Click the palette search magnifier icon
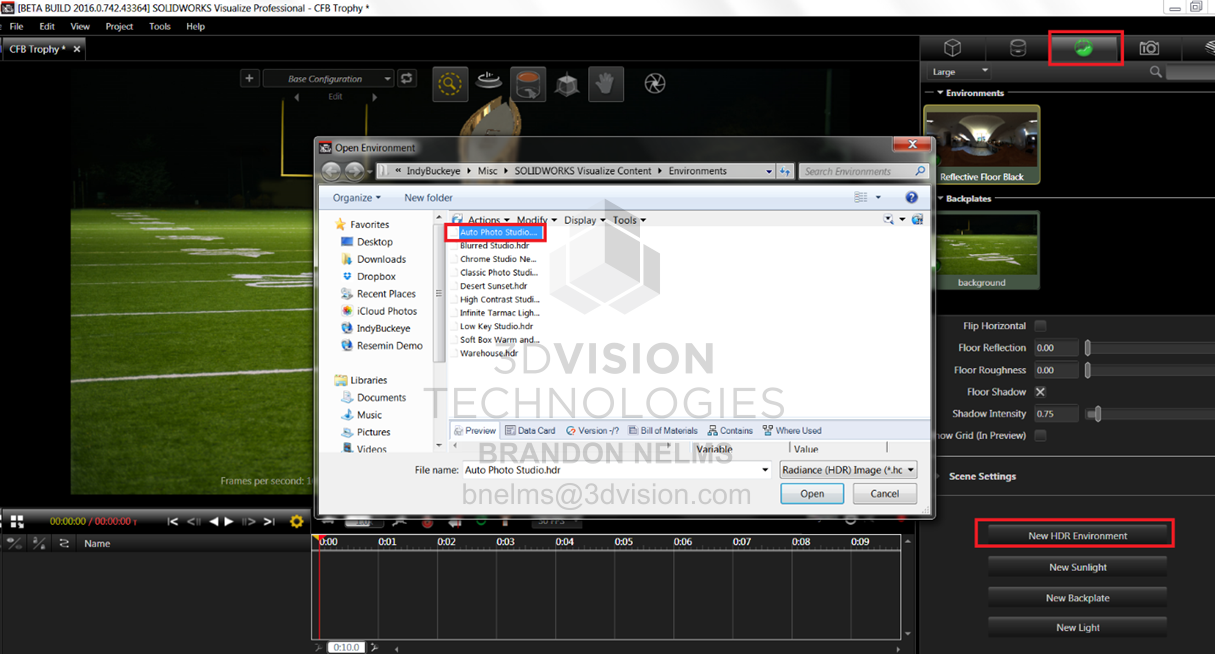 pyautogui.click(x=1156, y=72)
